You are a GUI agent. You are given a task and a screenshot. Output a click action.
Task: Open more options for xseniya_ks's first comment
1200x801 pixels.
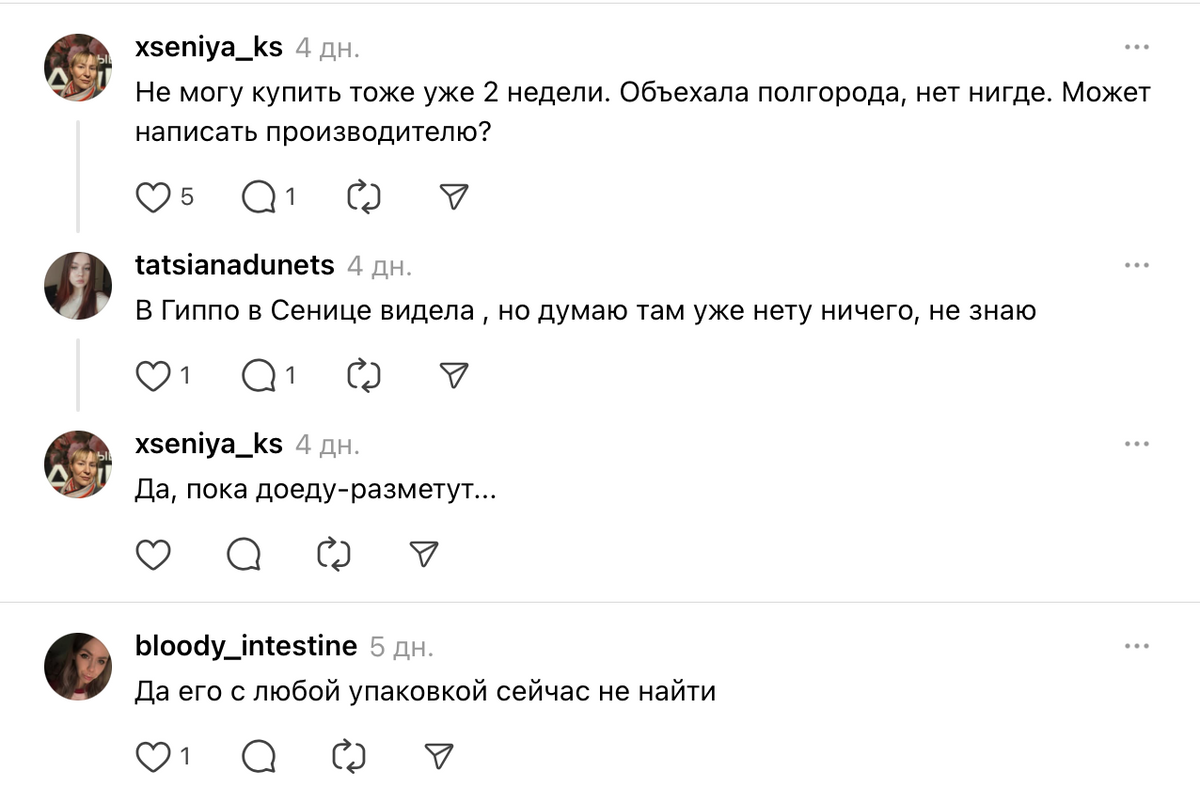[x=1136, y=47]
